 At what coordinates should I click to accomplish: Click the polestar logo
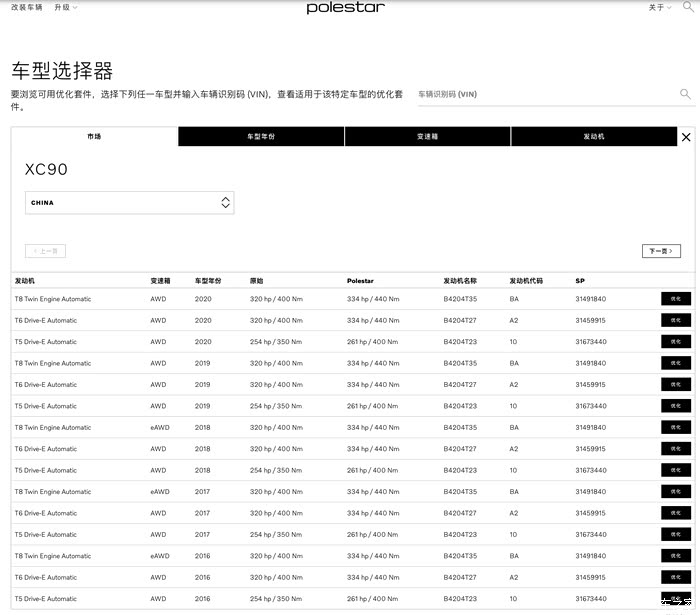click(346, 8)
